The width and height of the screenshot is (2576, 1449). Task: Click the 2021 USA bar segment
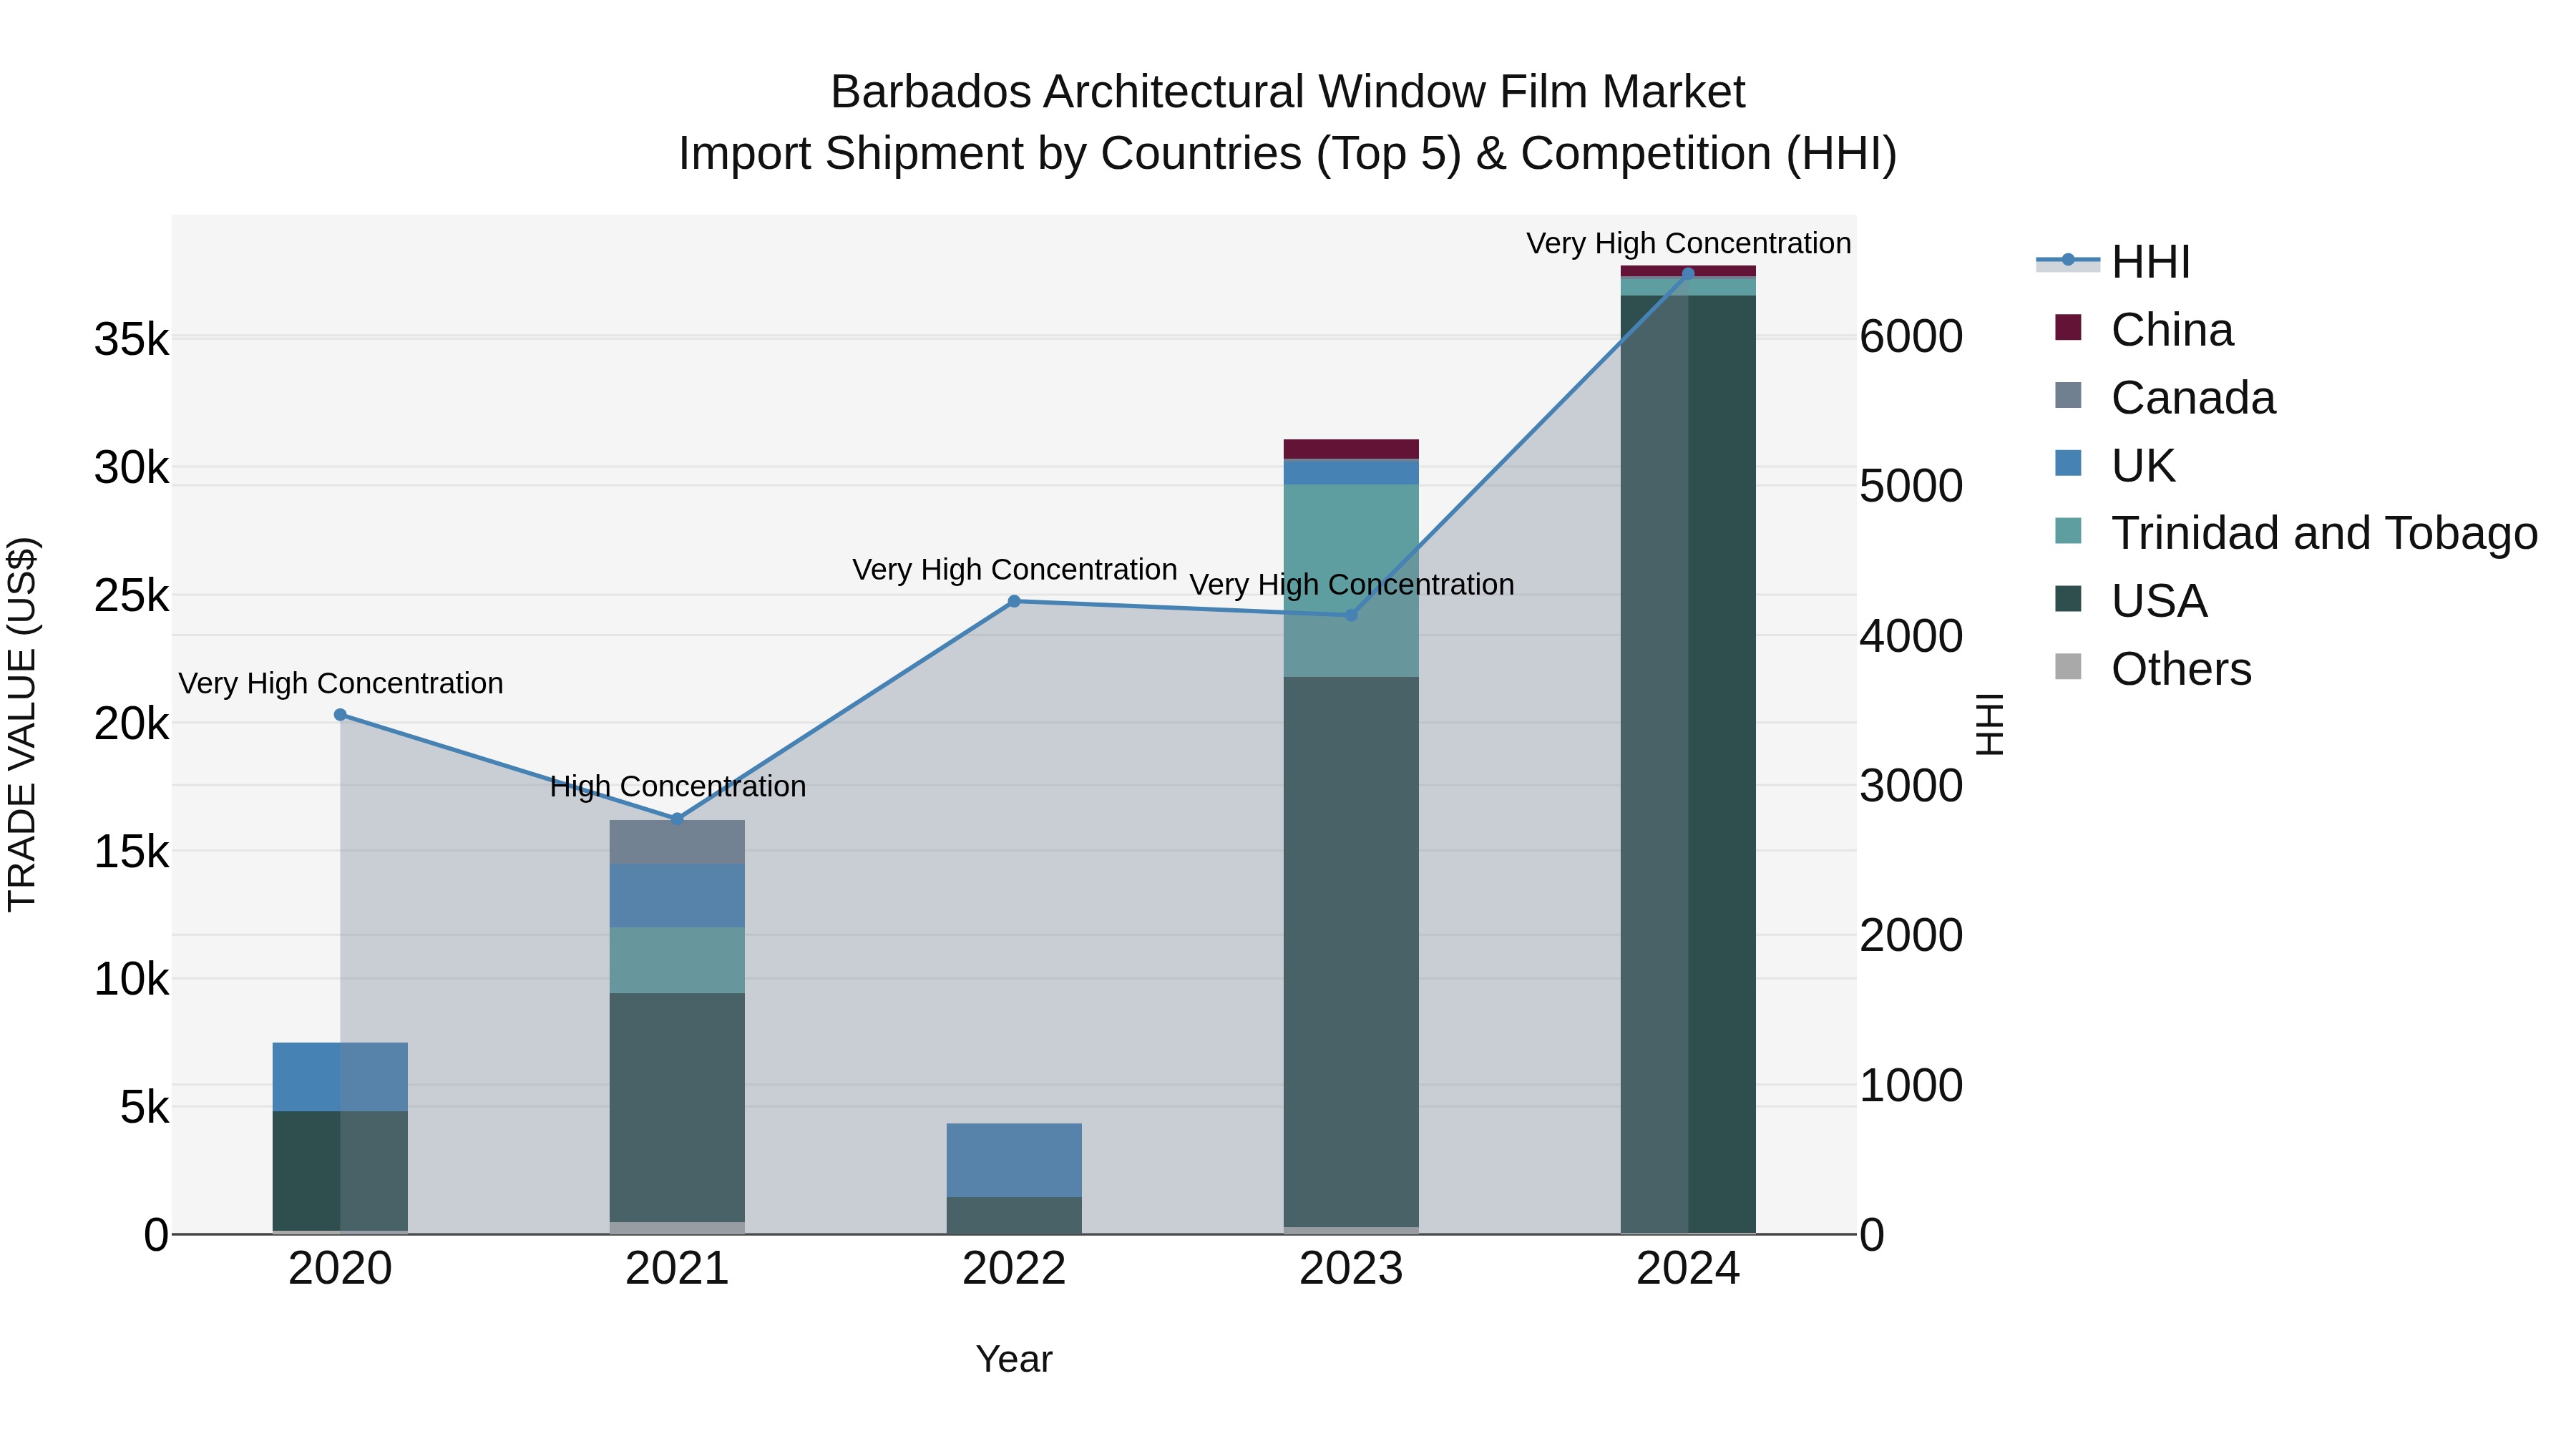coord(677,1107)
